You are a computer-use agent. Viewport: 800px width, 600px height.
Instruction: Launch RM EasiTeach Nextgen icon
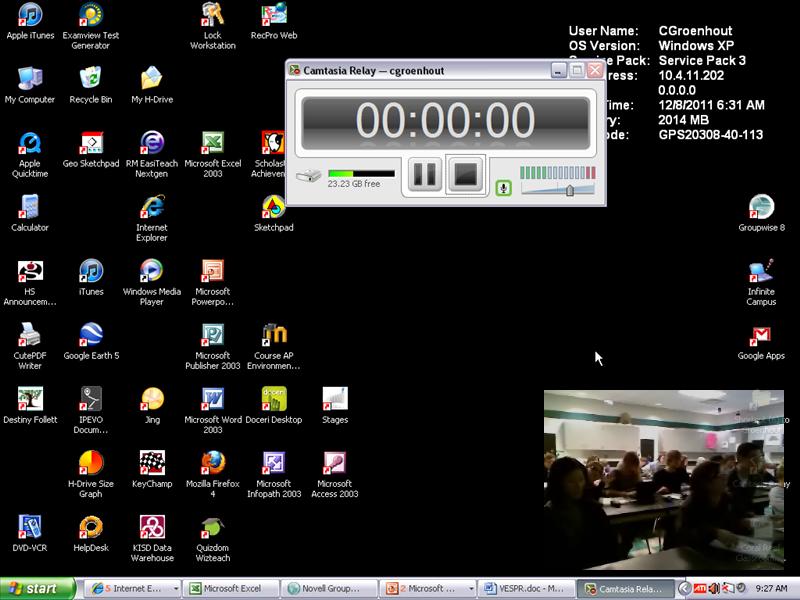tap(152, 155)
